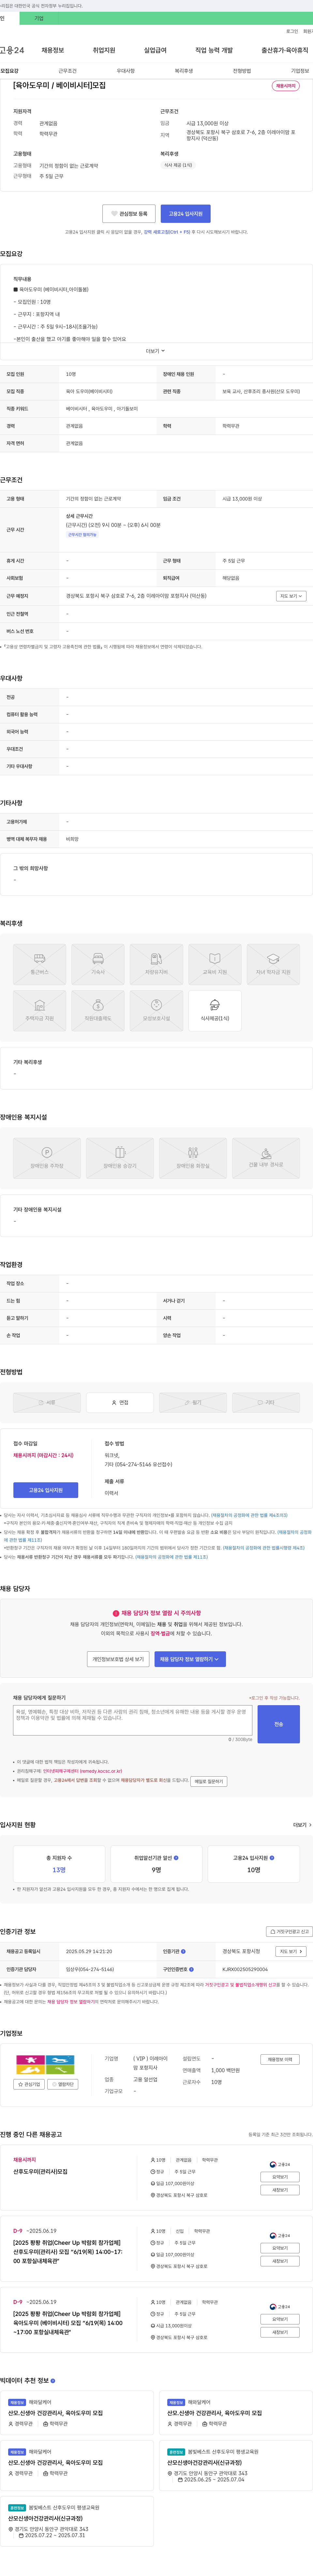This screenshot has height=2576, width=313.
Task: Toggle 열람제한 under company logo
Action: (63, 2084)
